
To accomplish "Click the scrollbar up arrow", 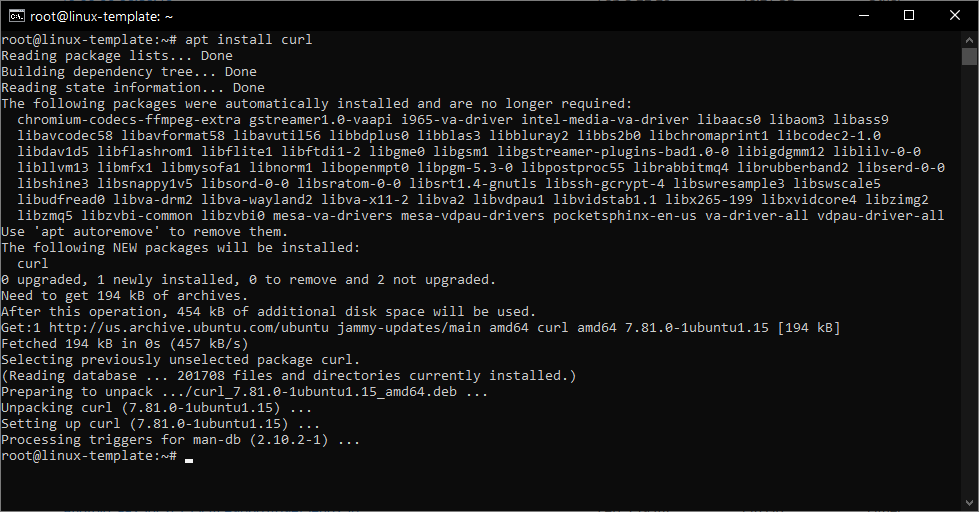I will [969, 38].
